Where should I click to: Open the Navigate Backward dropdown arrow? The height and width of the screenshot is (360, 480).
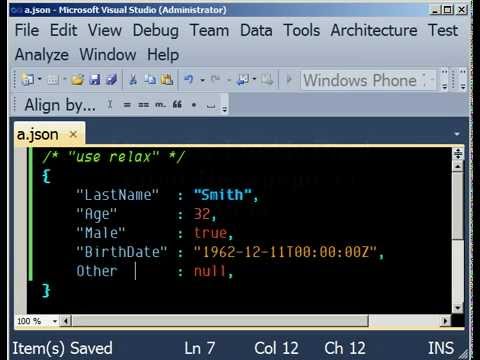[254, 79]
